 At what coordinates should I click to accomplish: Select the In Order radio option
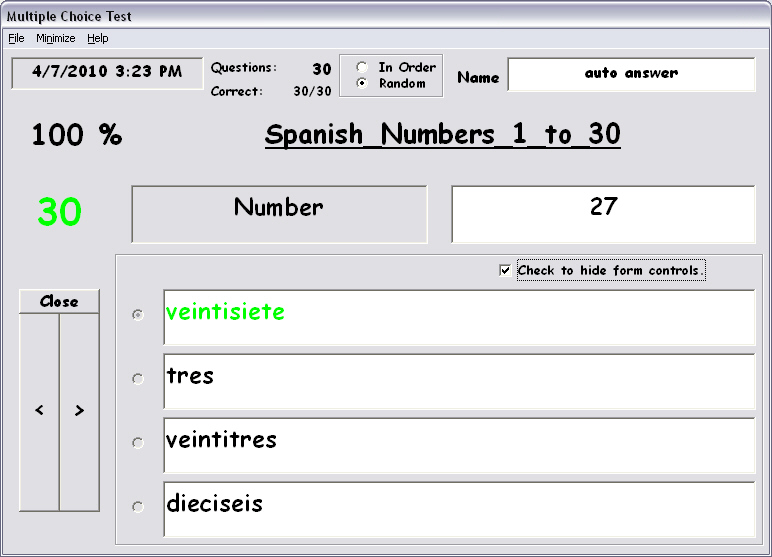tap(362, 68)
